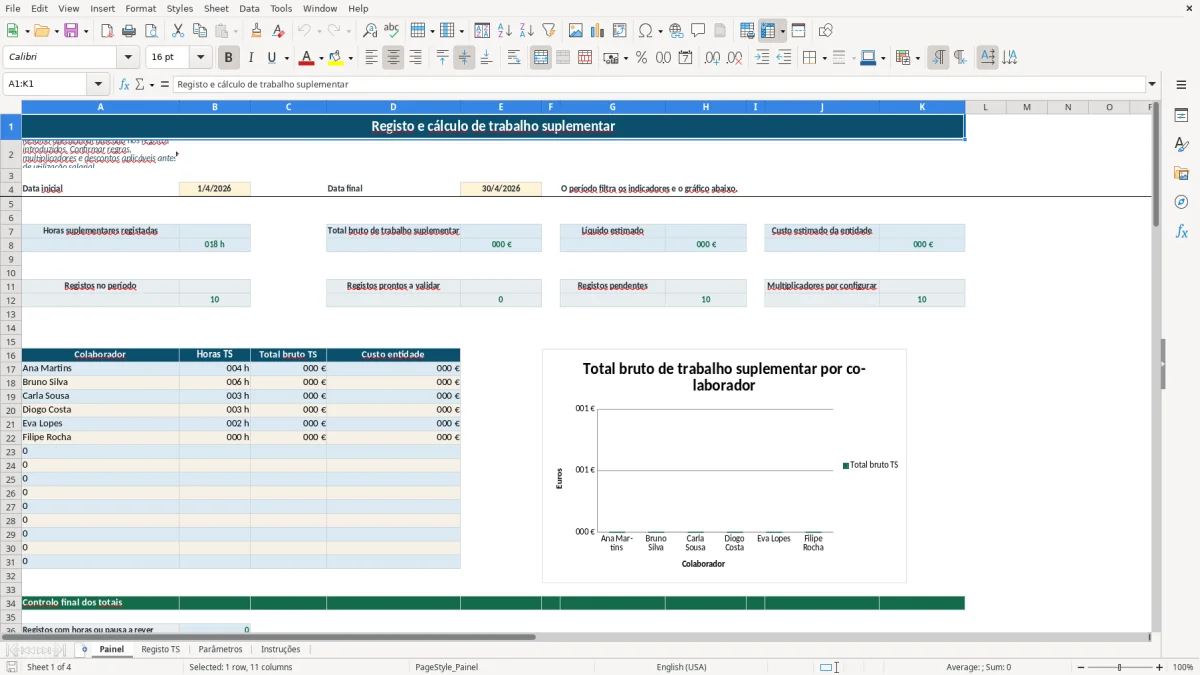Screen dimensions: 1200x675
Task: Expand the Name Box A1:K1 dropdown
Action: click(x=98, y=85)
